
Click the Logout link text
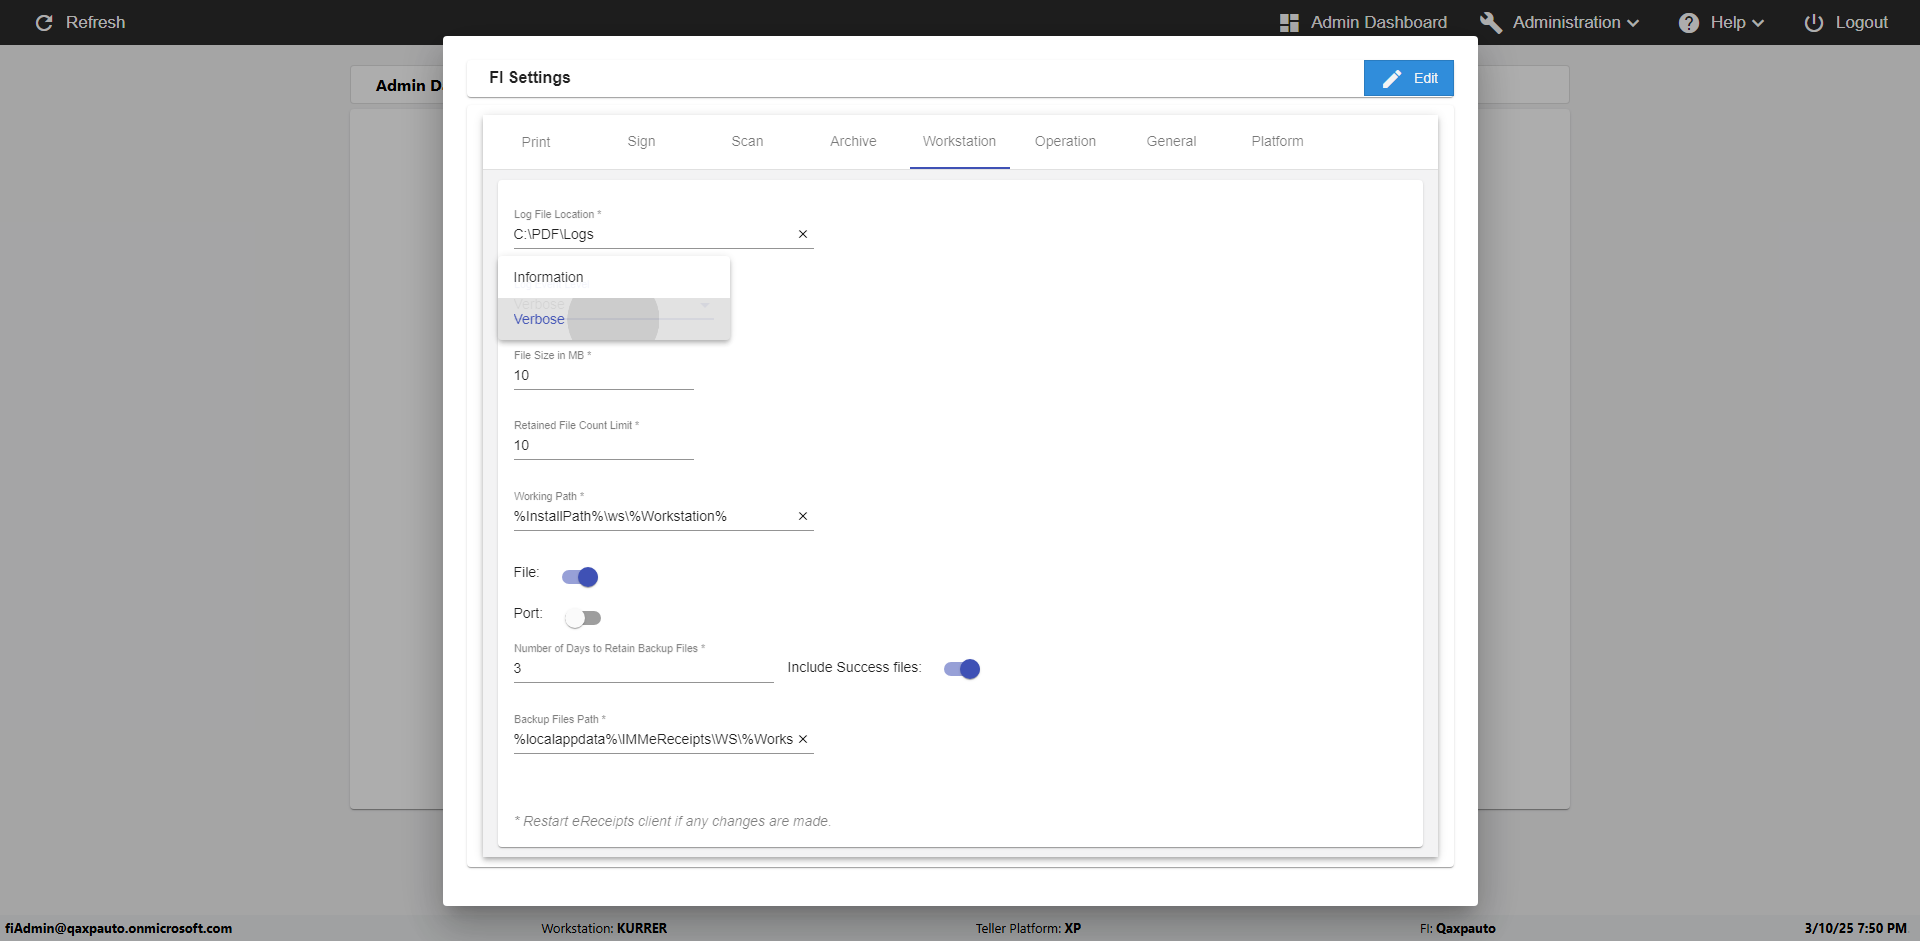1861,22
